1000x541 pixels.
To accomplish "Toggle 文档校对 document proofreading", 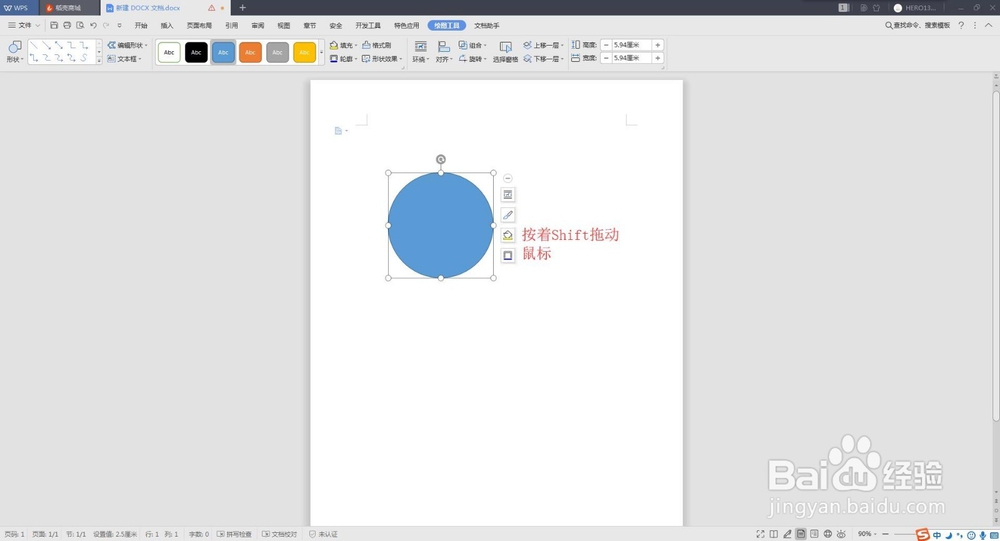I will [280, 534].
